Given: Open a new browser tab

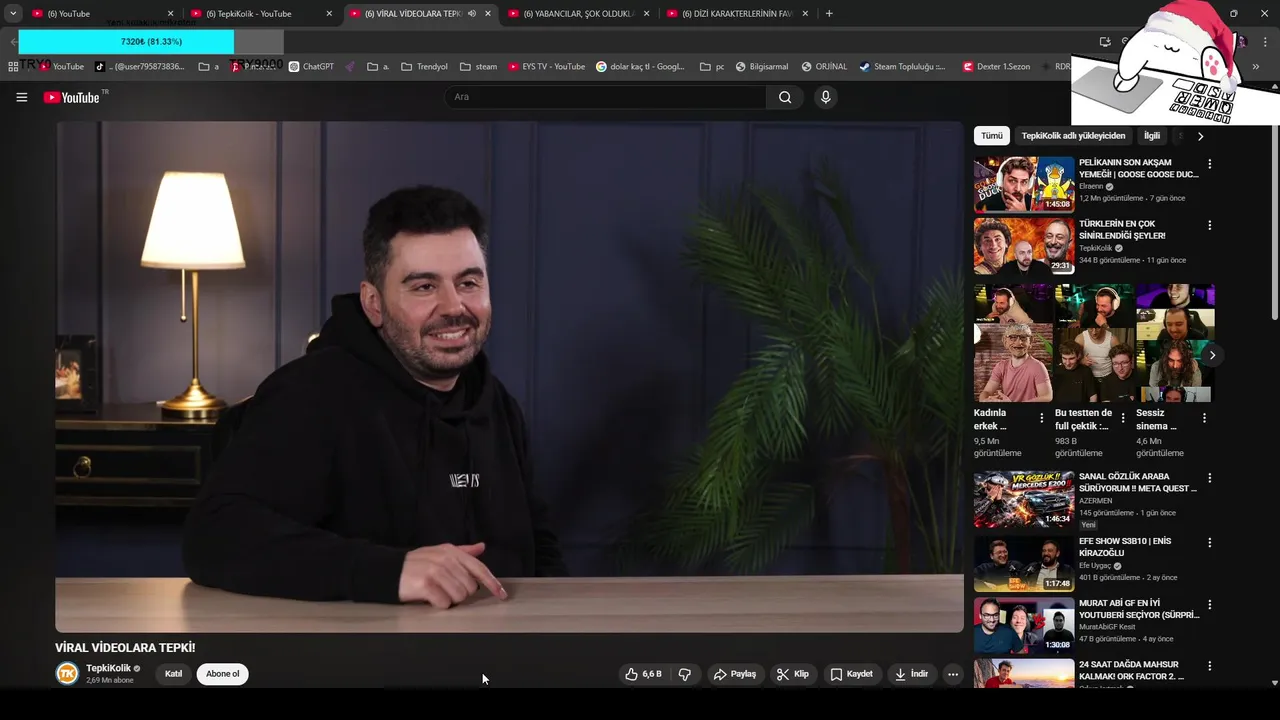Looking at the screenshot, I should coord(829,14).
